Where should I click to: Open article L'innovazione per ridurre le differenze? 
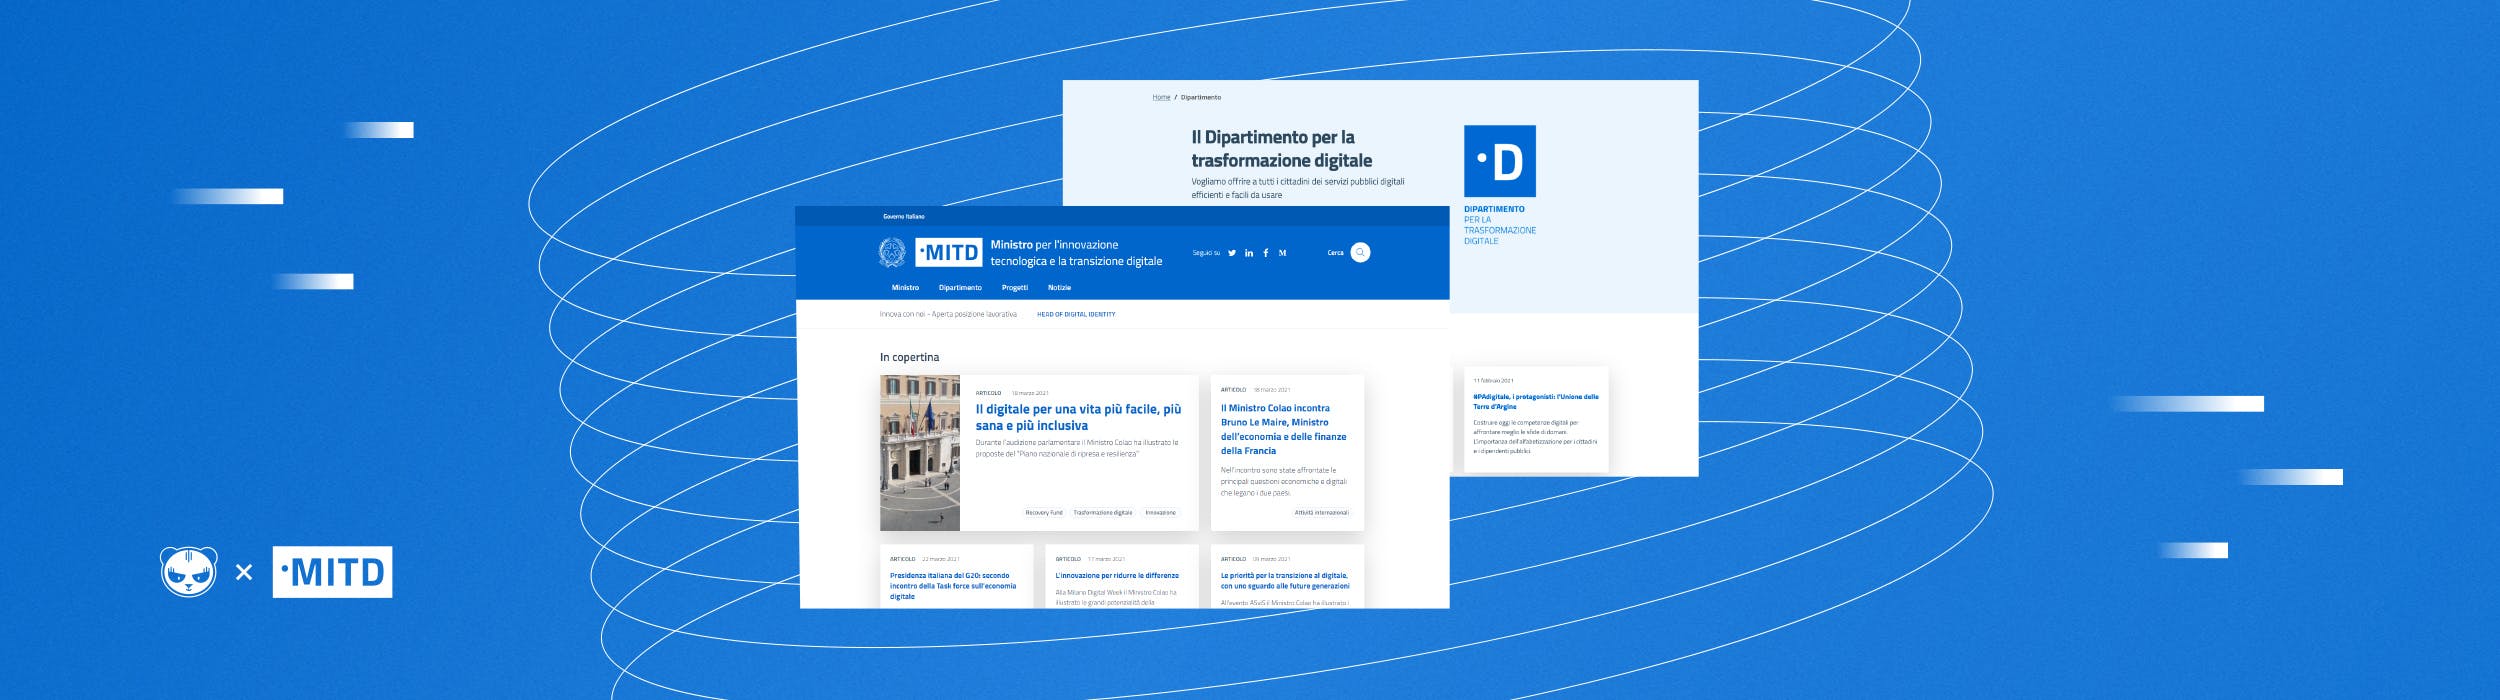coord(1117,576)
